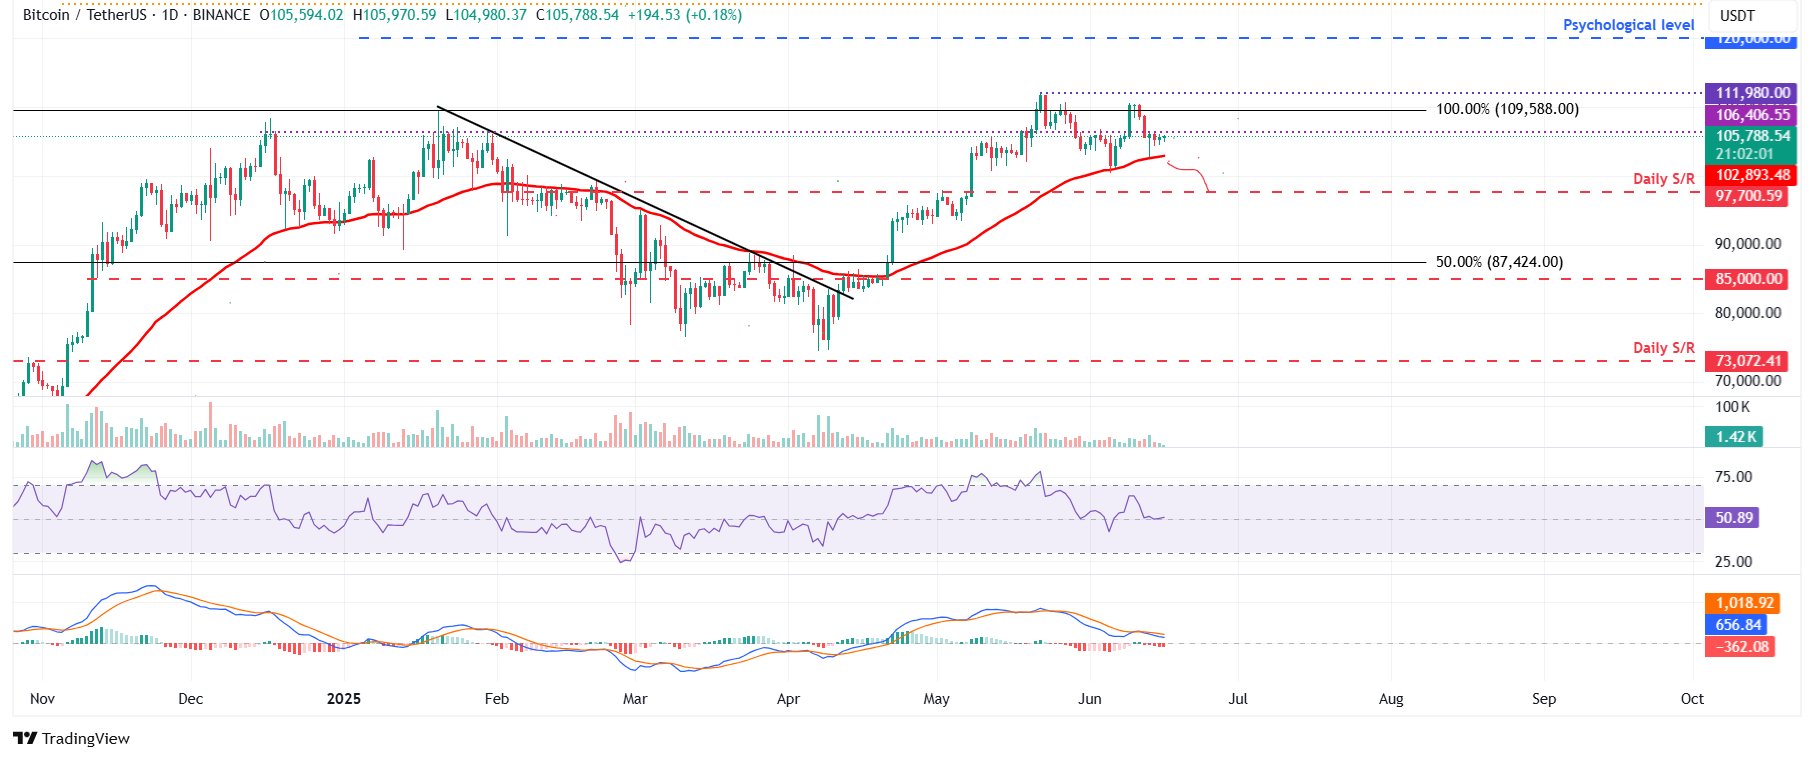Click the green 105,788.54 current price label
The height and width of the screenshot is (760, 1814).
[x=1750, y=137]
